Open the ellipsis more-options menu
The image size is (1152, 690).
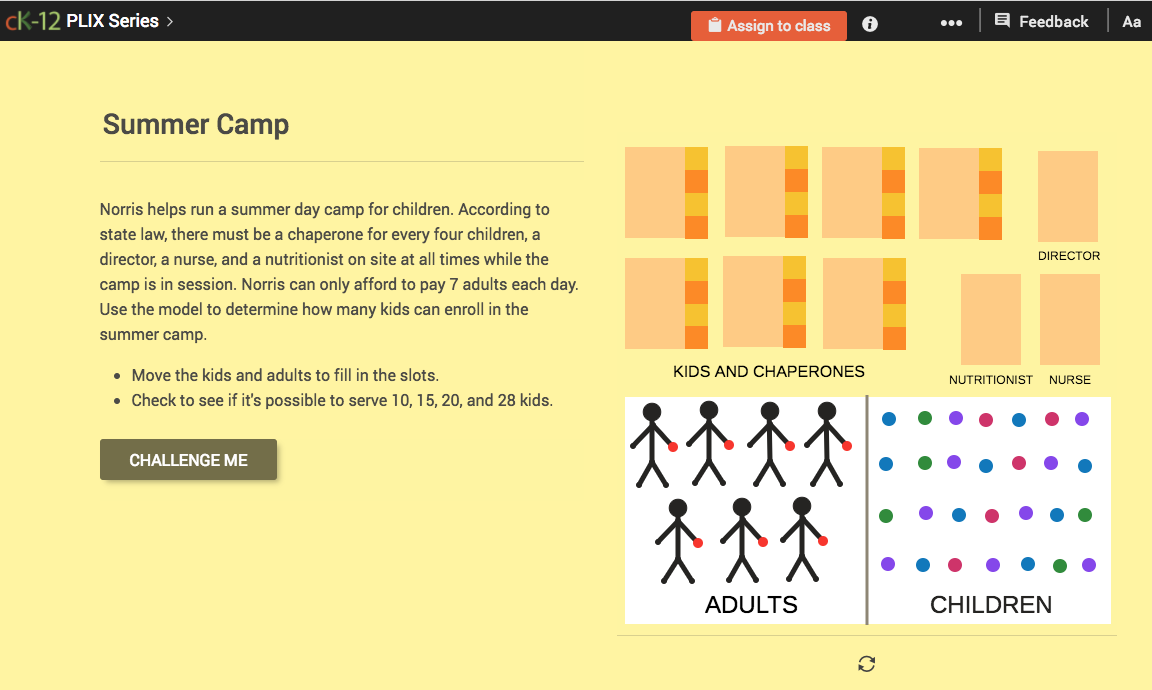(951, 21)
